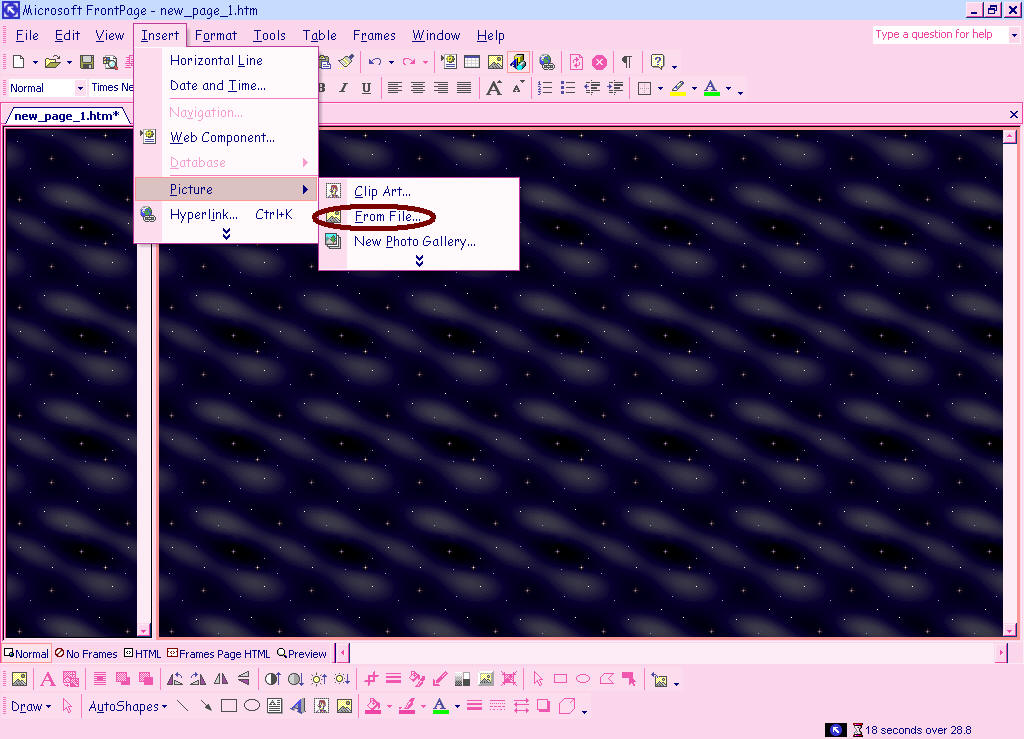The width and height of the screenshot is (1024, 739).
Task: Open the Normal style dropdown
Action: pyautogui.click(x=80, y=87)
